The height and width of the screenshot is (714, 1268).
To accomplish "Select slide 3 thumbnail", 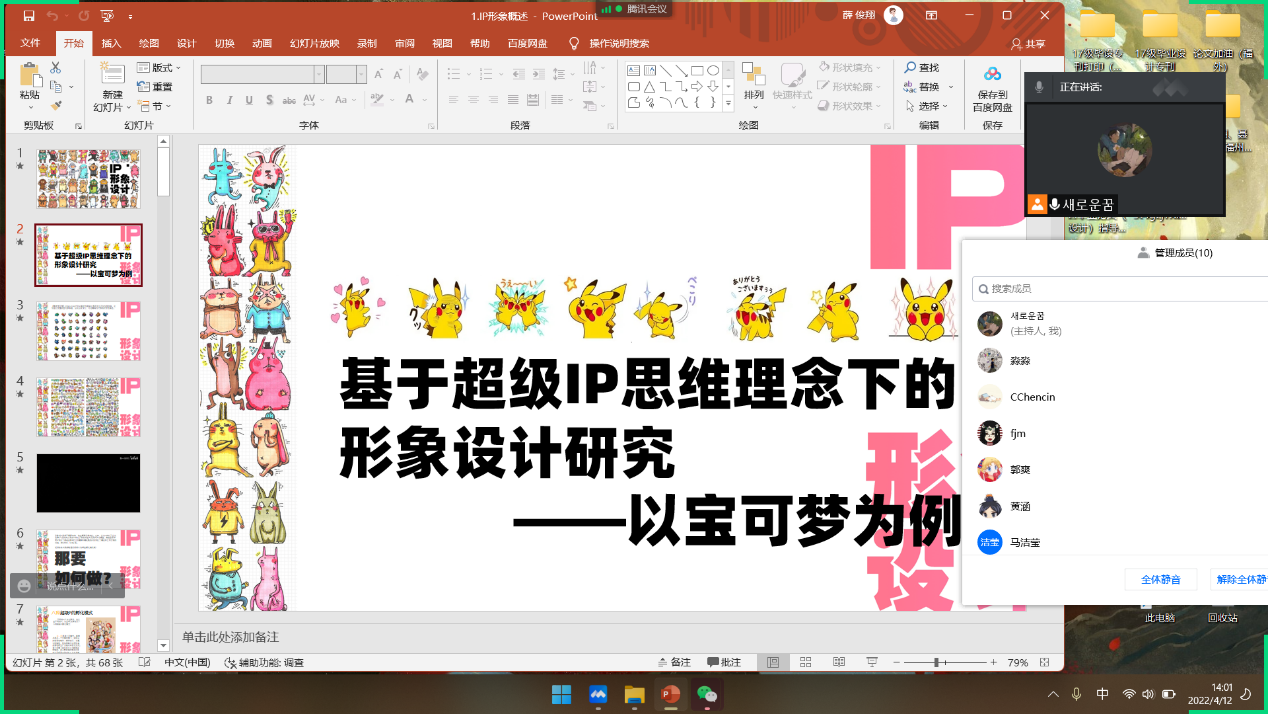I will coord(89,330).
